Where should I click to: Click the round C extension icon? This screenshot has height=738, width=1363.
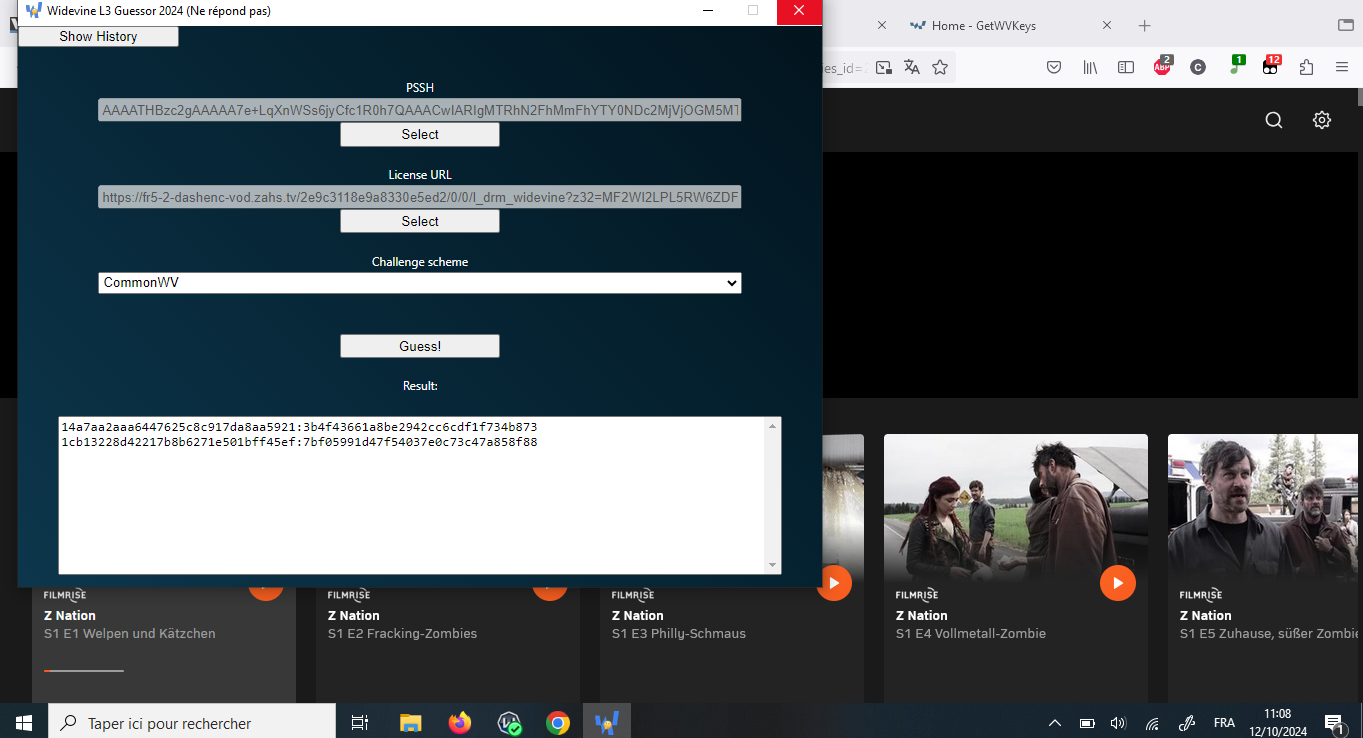coord(1198,67)
